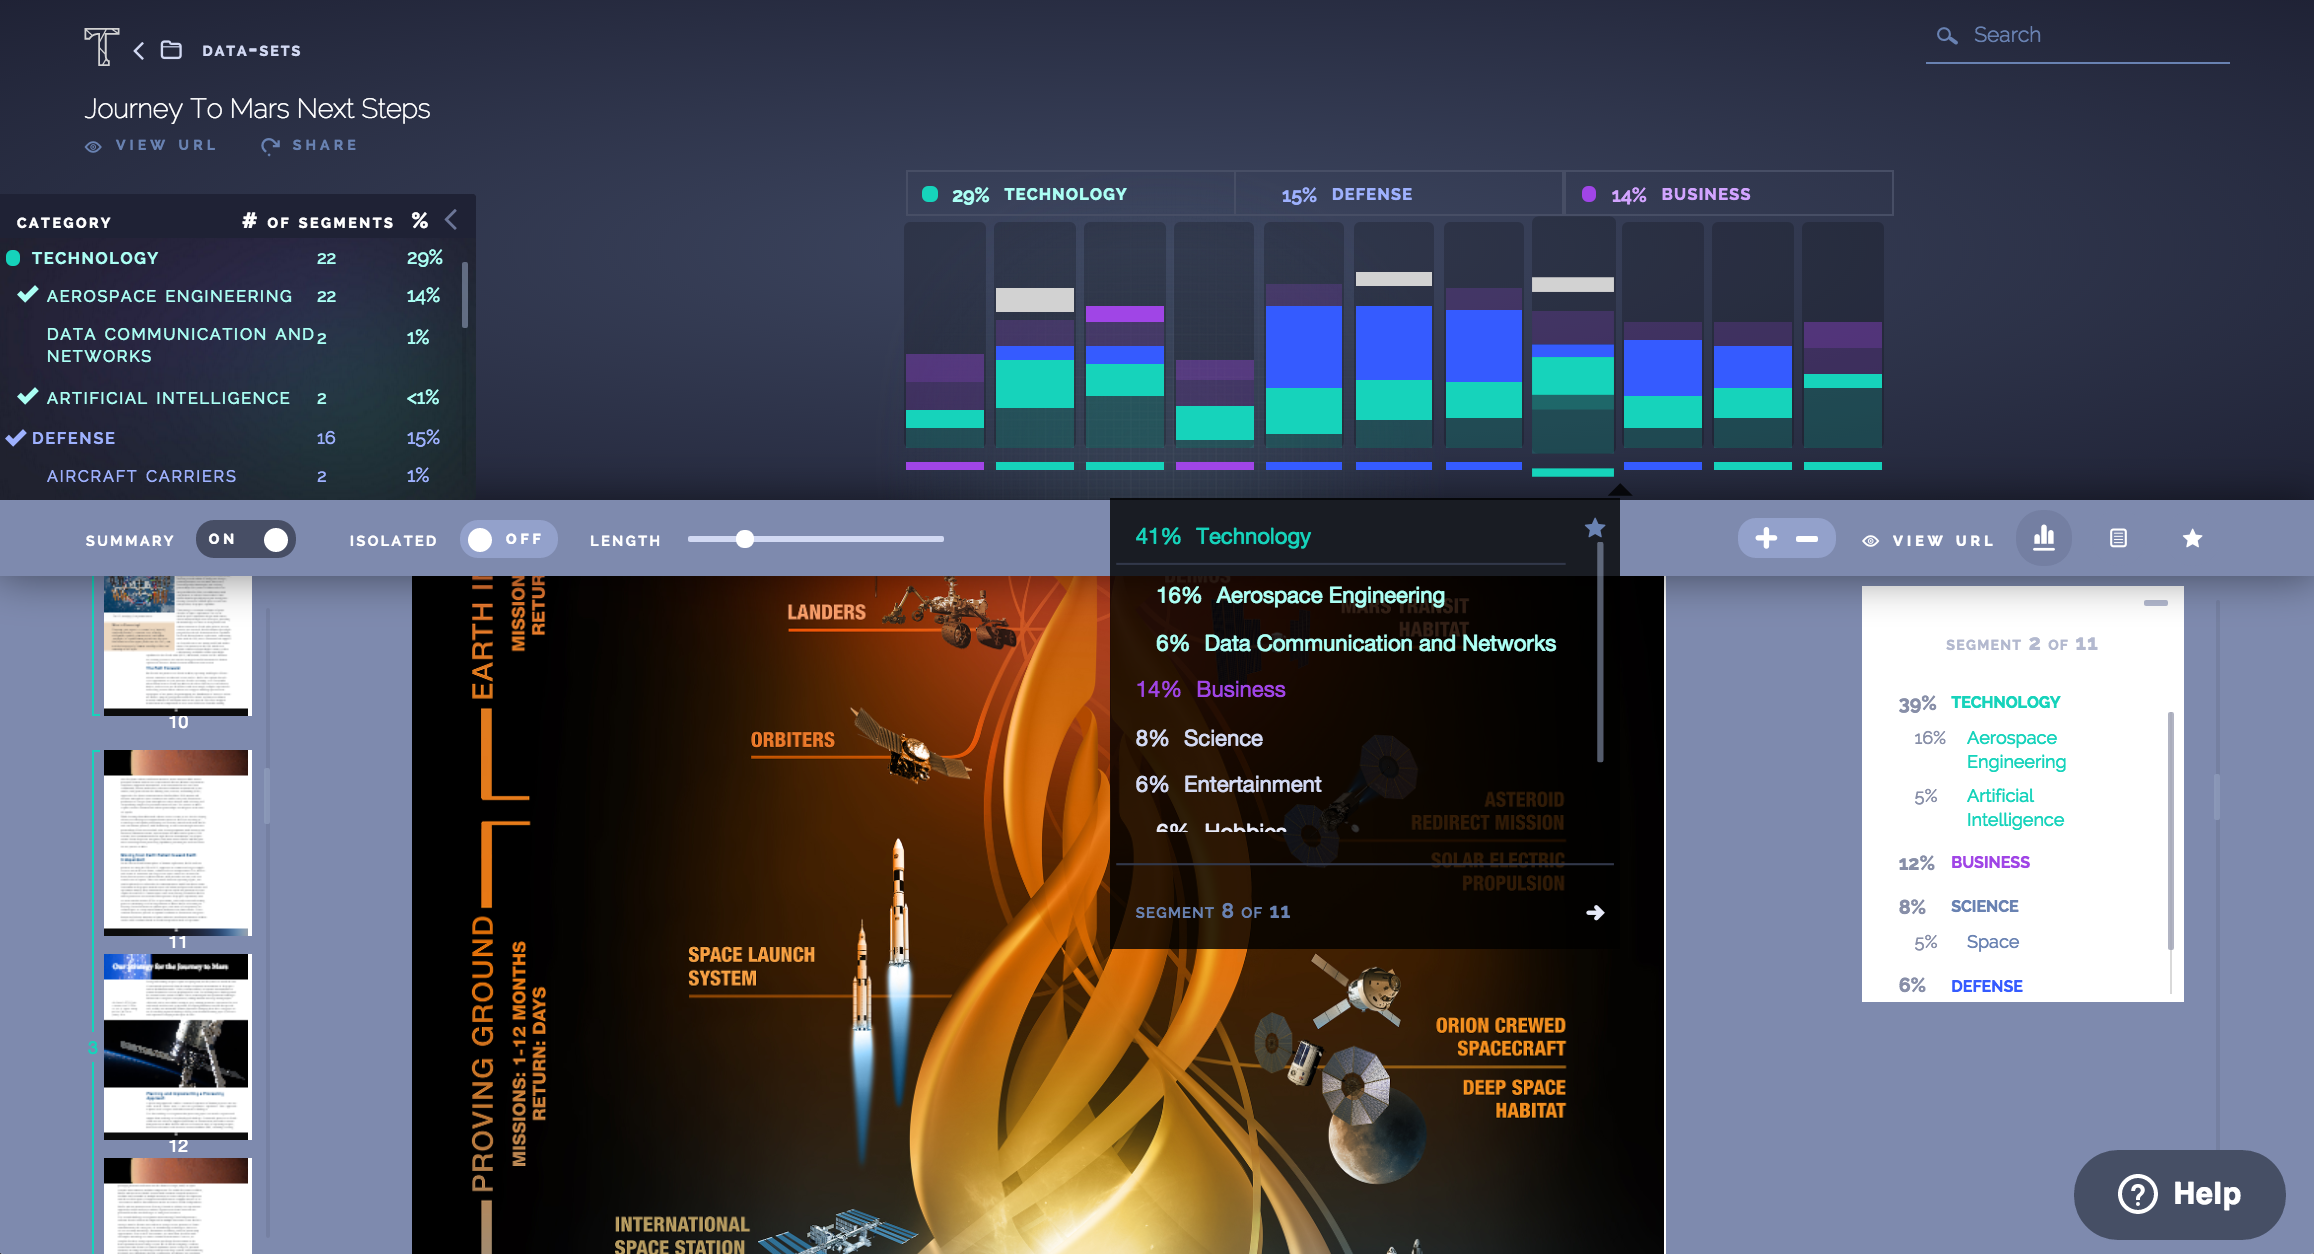This screenshot has width=2314, height=1254.
Task: Toggle the Technology category dot
Action: tap(14, 258)
